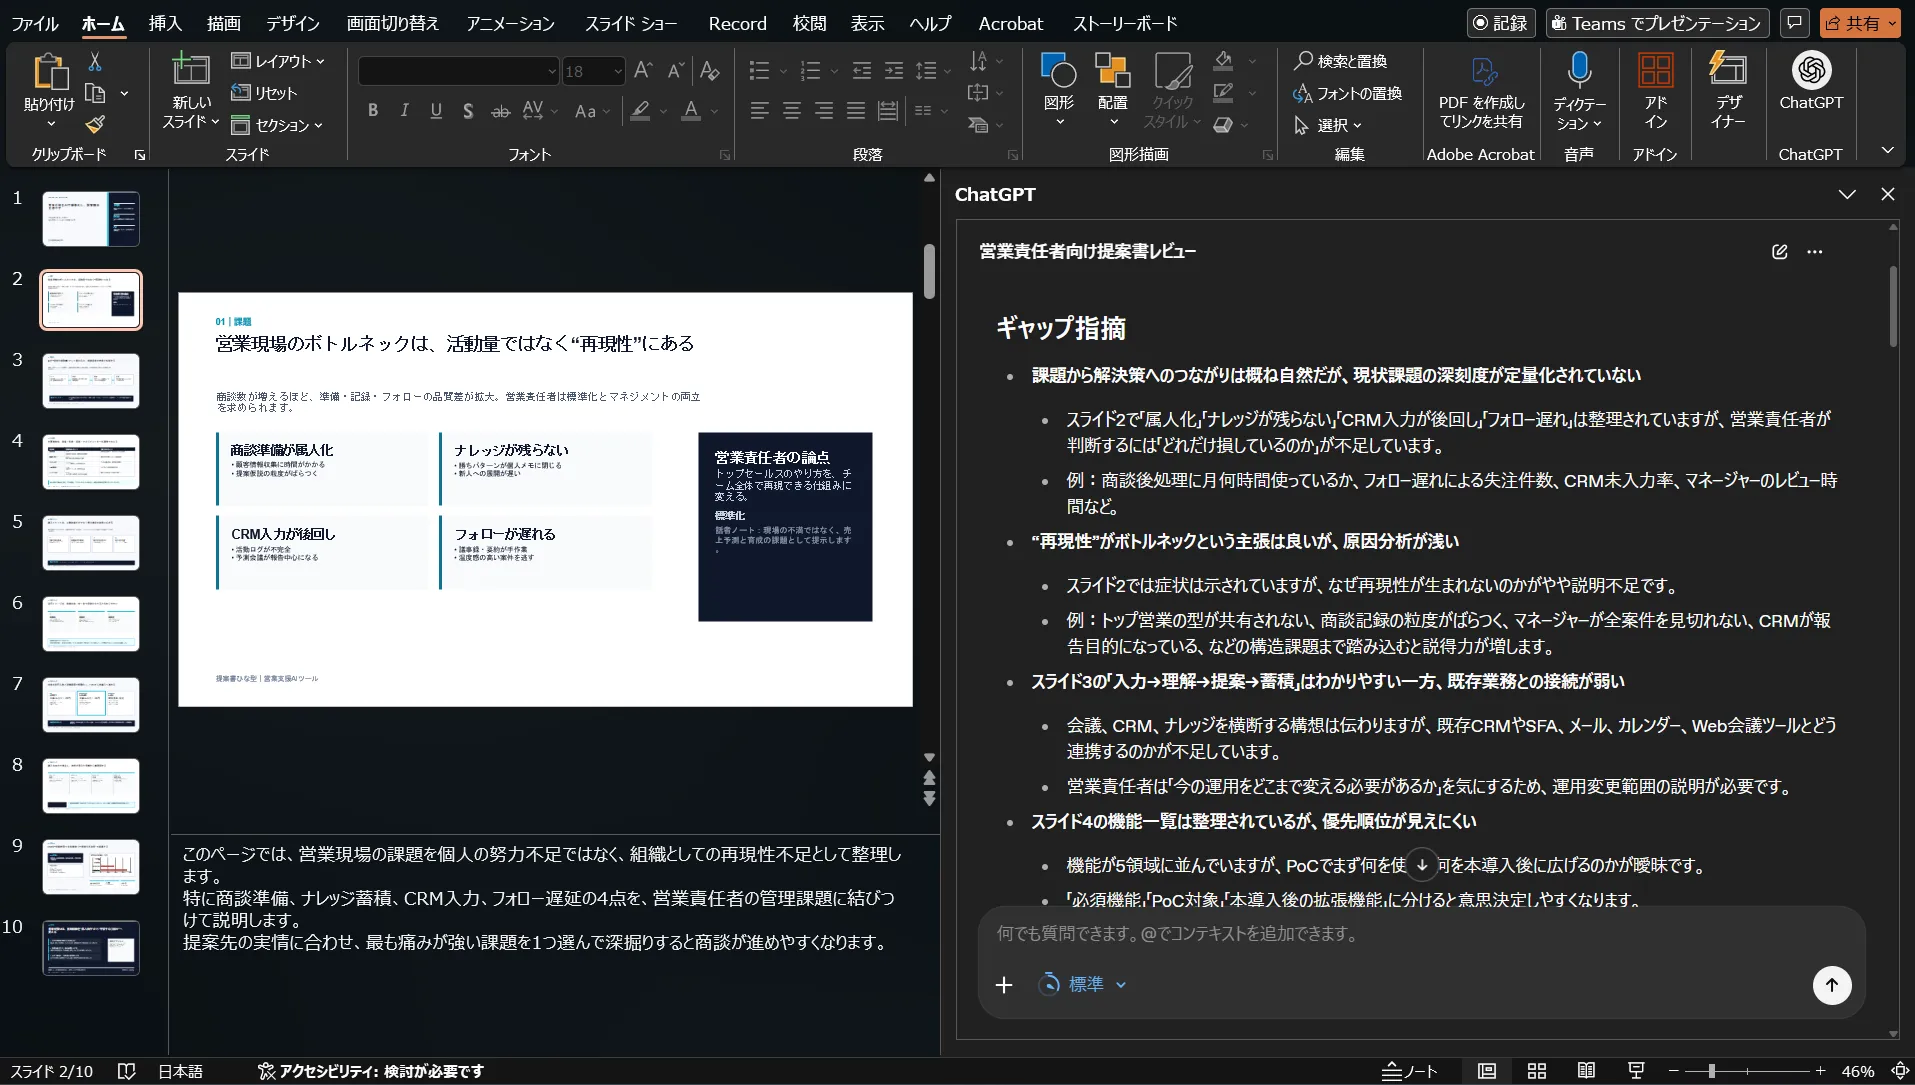This screenshot has height=1085, width=1915.
Task: Click the send arrow button in ChatGPT
Action: click(x=1832, y=985)
